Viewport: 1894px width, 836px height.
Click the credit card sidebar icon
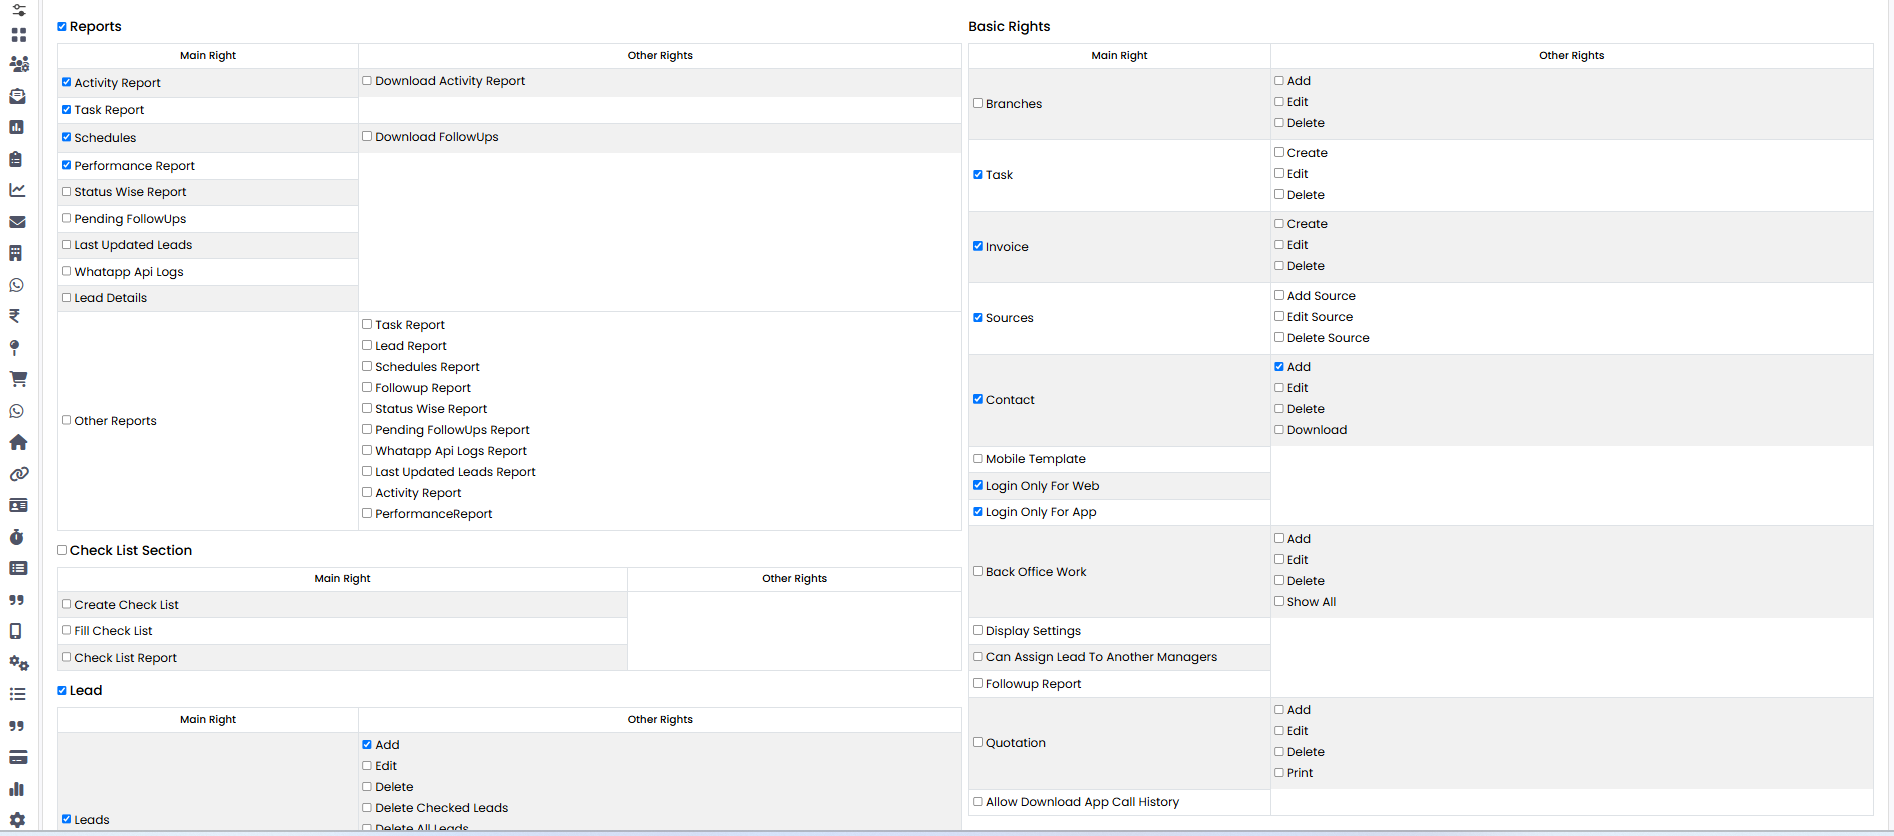tap(17, 757)
